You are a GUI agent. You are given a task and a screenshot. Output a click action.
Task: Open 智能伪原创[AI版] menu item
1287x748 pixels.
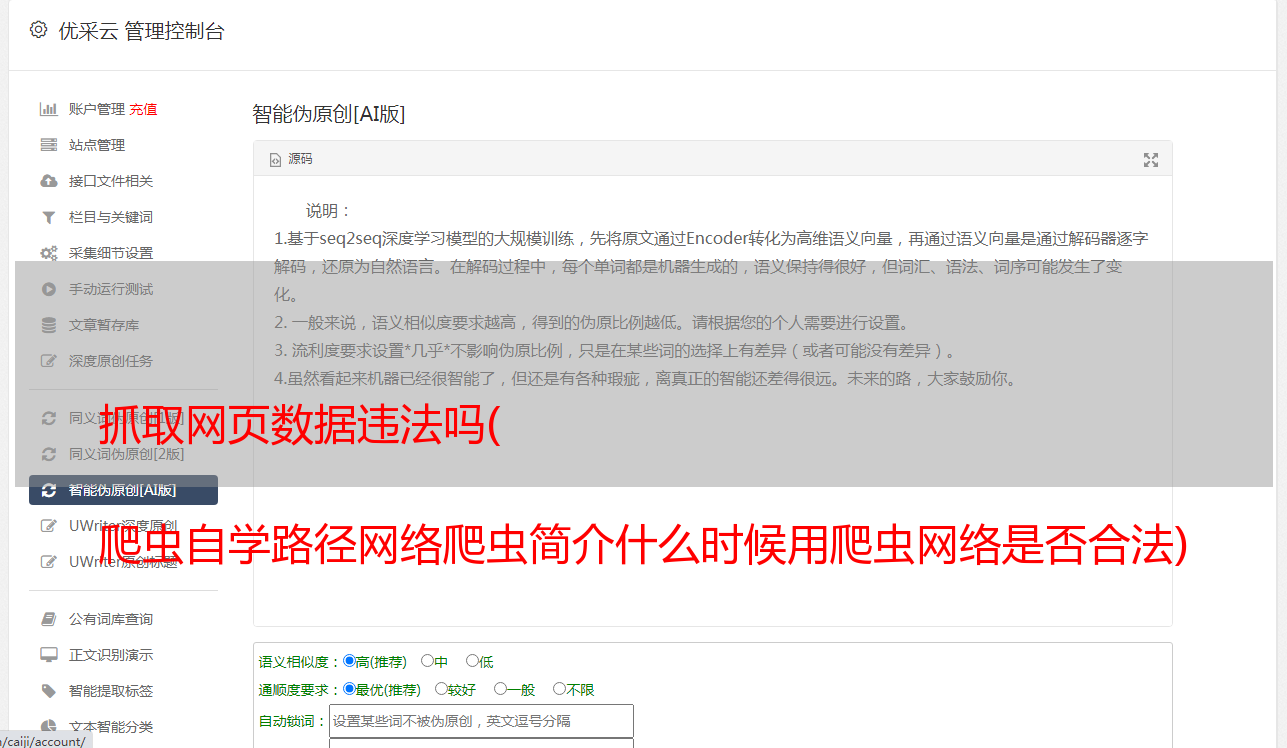coord(123,490)
